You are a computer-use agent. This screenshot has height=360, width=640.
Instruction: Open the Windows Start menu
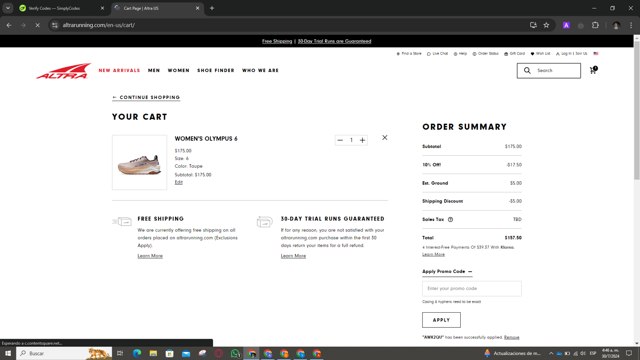(8, 353)
